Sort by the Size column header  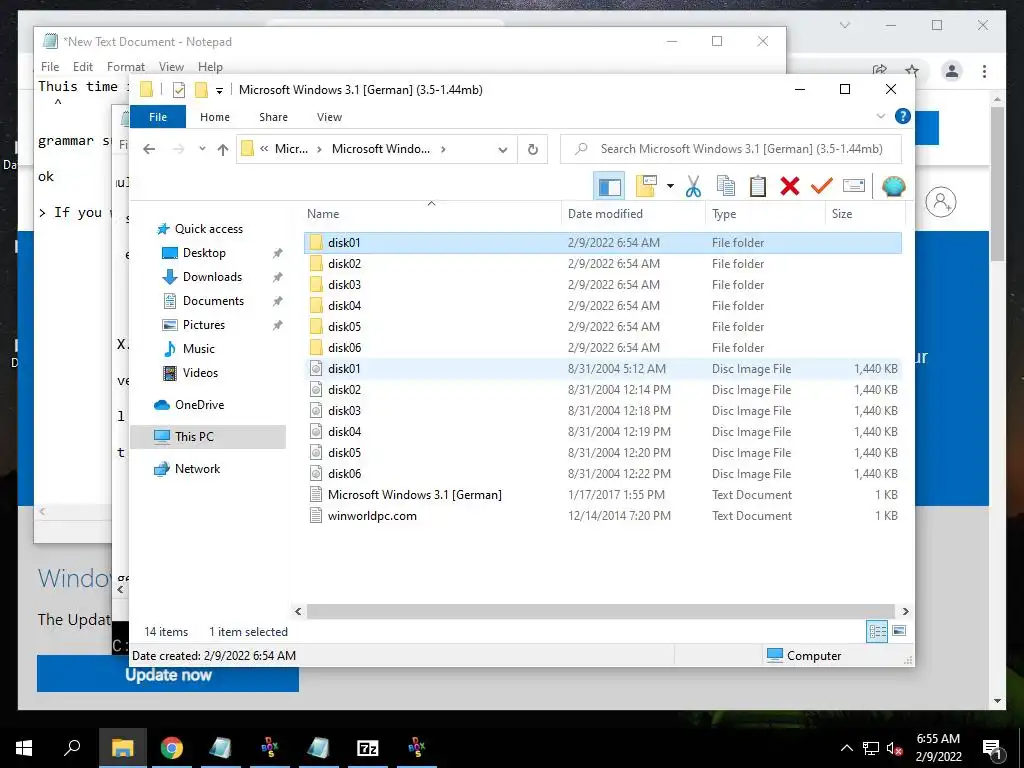865,214
